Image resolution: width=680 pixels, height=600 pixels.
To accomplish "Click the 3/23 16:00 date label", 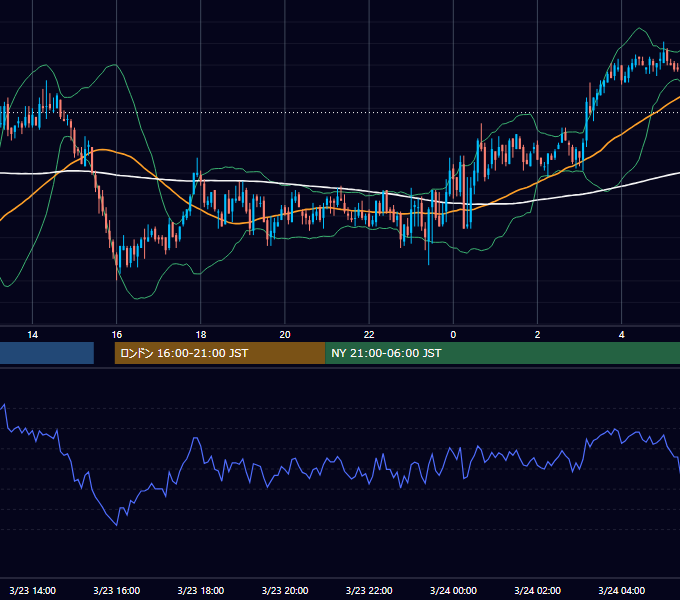I will 117,590.
